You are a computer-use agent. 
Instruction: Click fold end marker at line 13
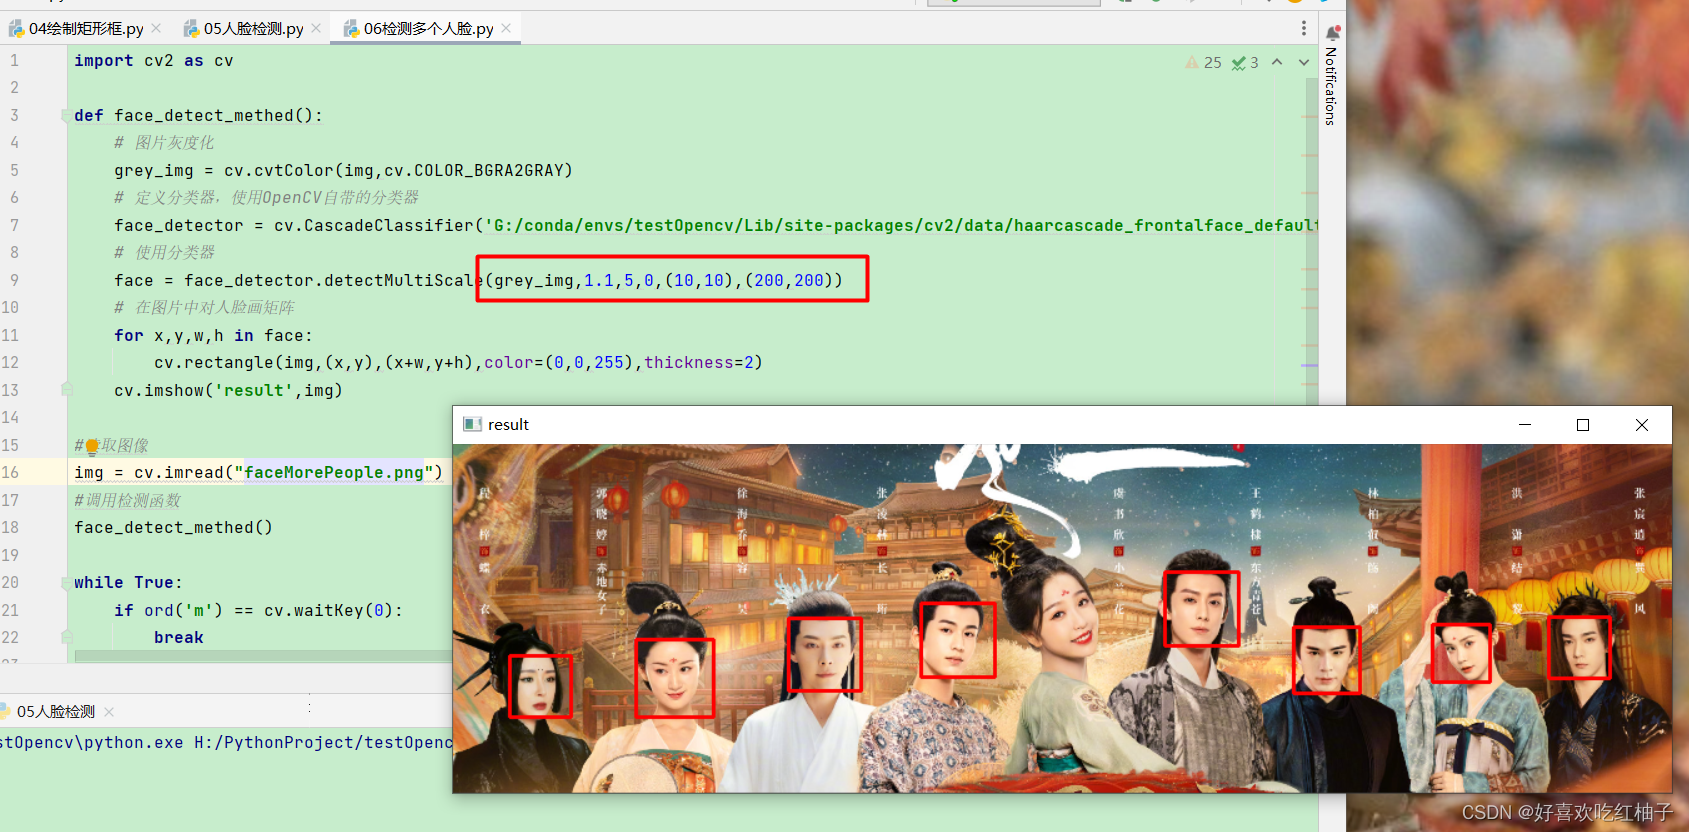click(66, 390)
